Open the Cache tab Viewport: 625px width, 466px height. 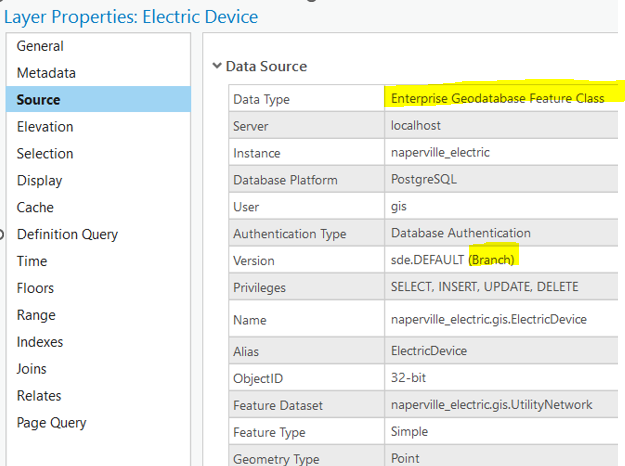[35, 208]
